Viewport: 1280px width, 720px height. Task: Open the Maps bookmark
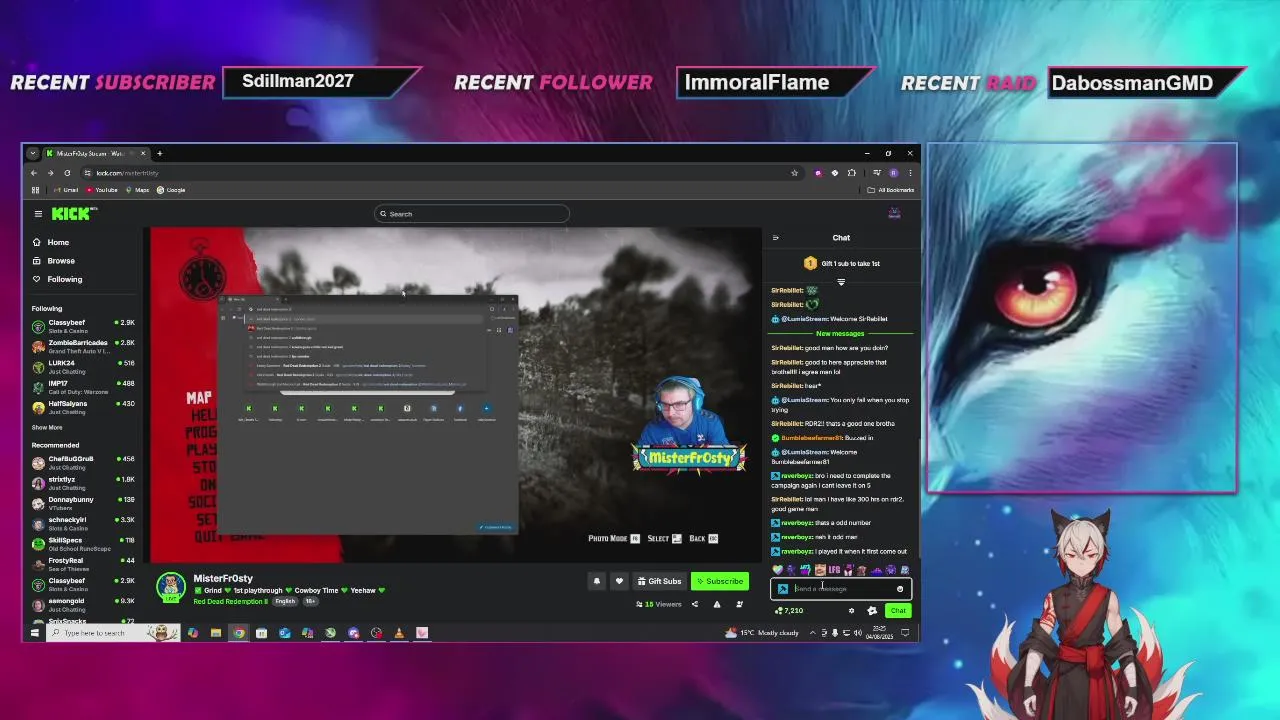(137, 190)
